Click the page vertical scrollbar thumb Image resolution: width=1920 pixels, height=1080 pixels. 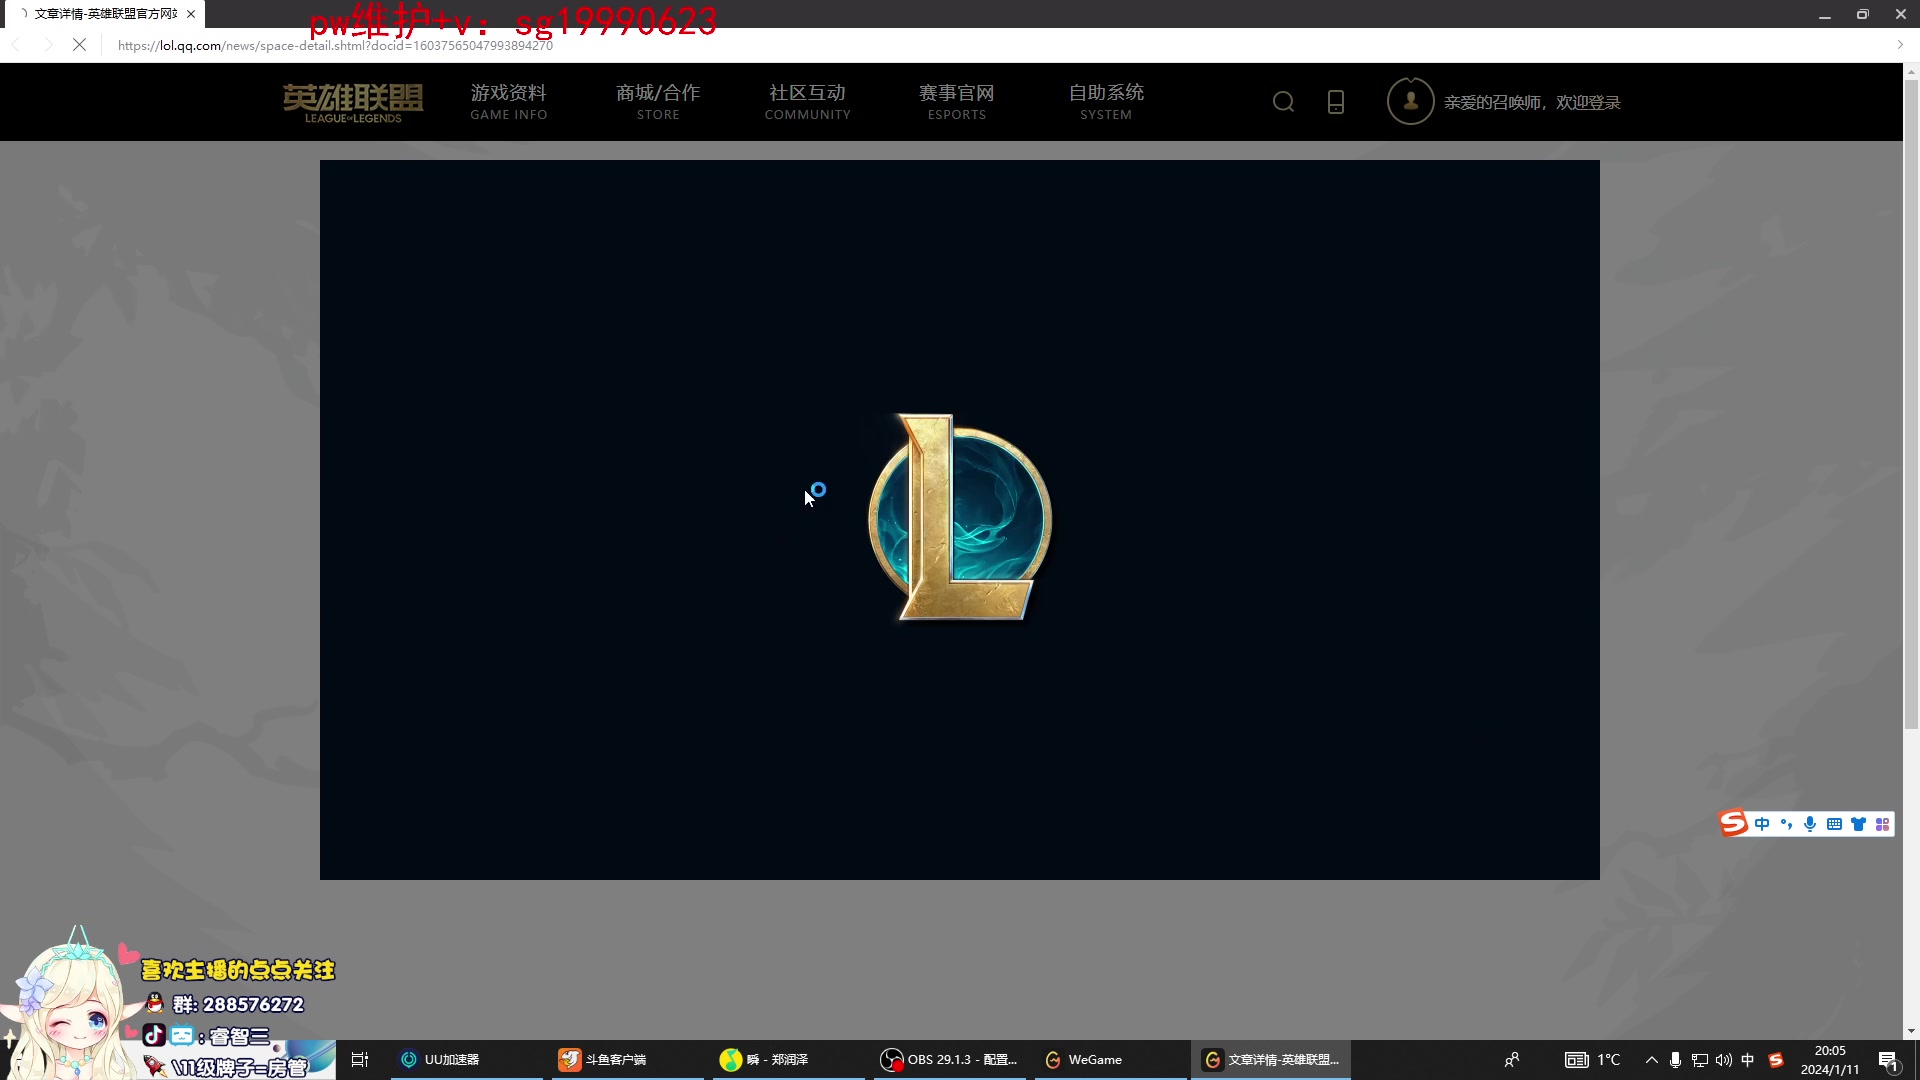click(1911, 404)
